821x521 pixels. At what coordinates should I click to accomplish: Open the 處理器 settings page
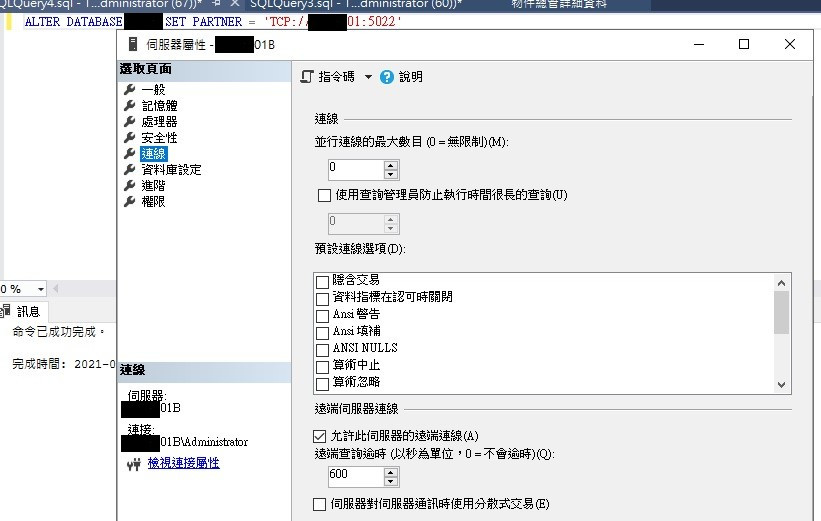click(x=160, y=121)
